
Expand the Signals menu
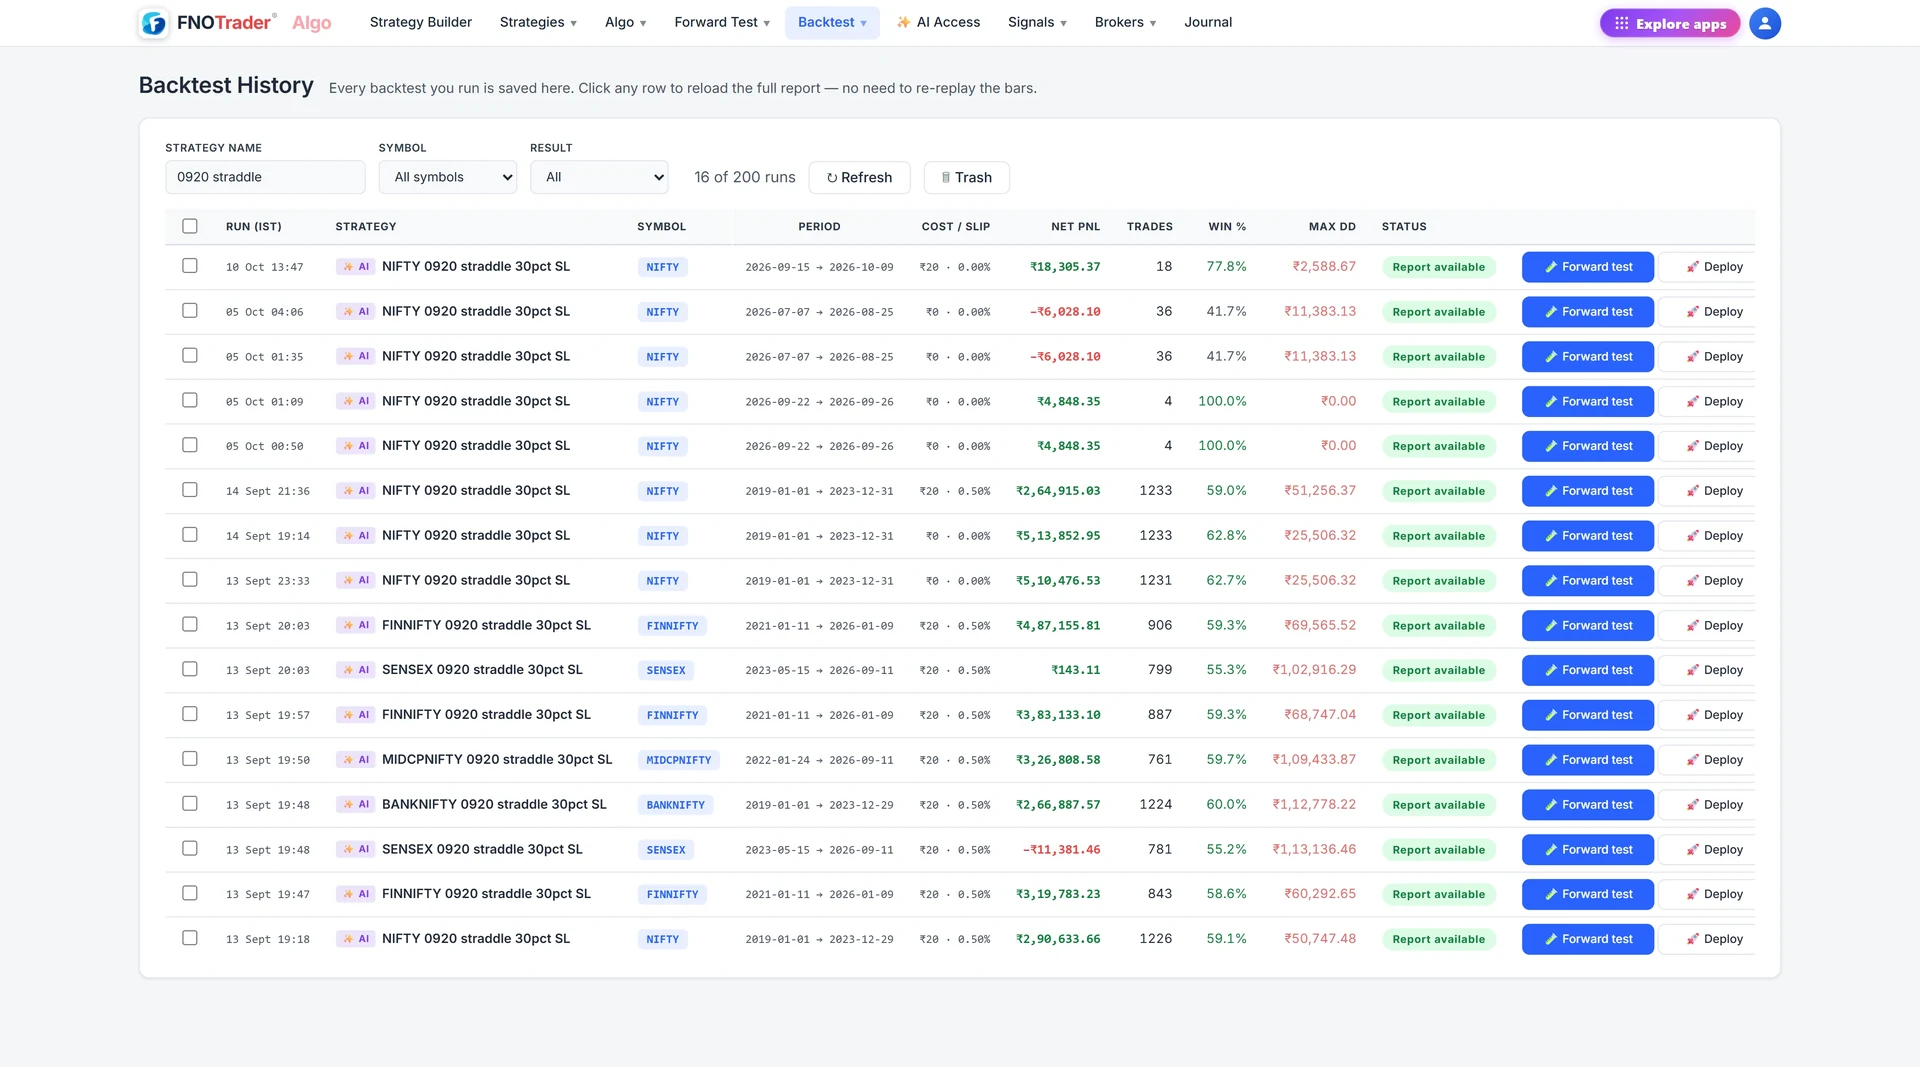[x=1037, y=22]
